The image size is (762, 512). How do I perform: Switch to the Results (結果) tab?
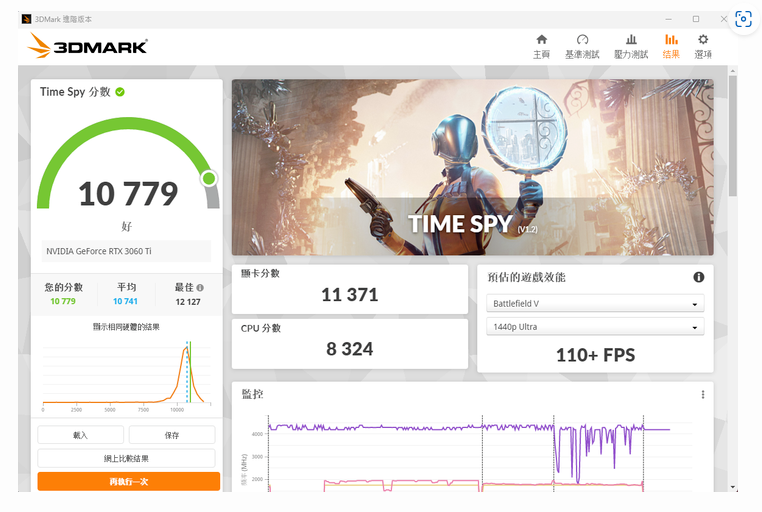[x=671, y=47]
